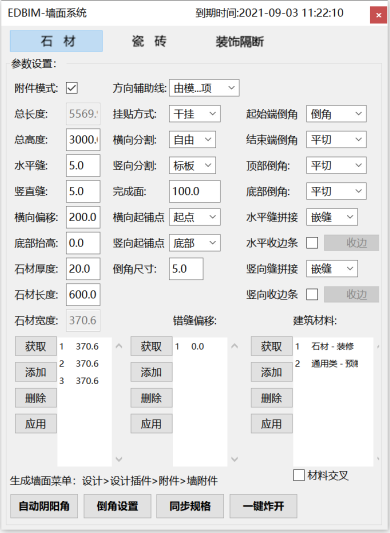Toggle the 附件模式 checkbox
Viewport: 390px width, 533px height.
pyautogui.click(x=72, y=88)
